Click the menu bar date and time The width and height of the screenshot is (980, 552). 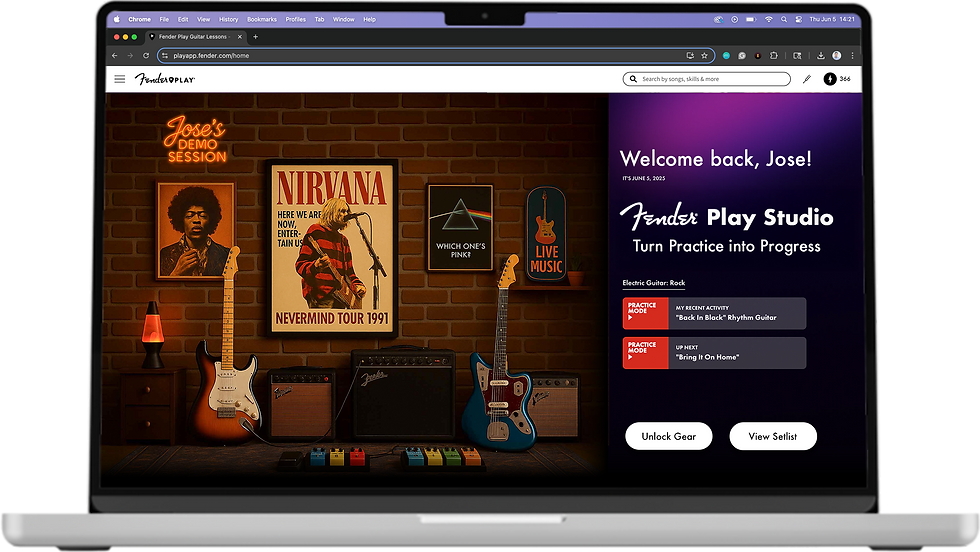832,19
